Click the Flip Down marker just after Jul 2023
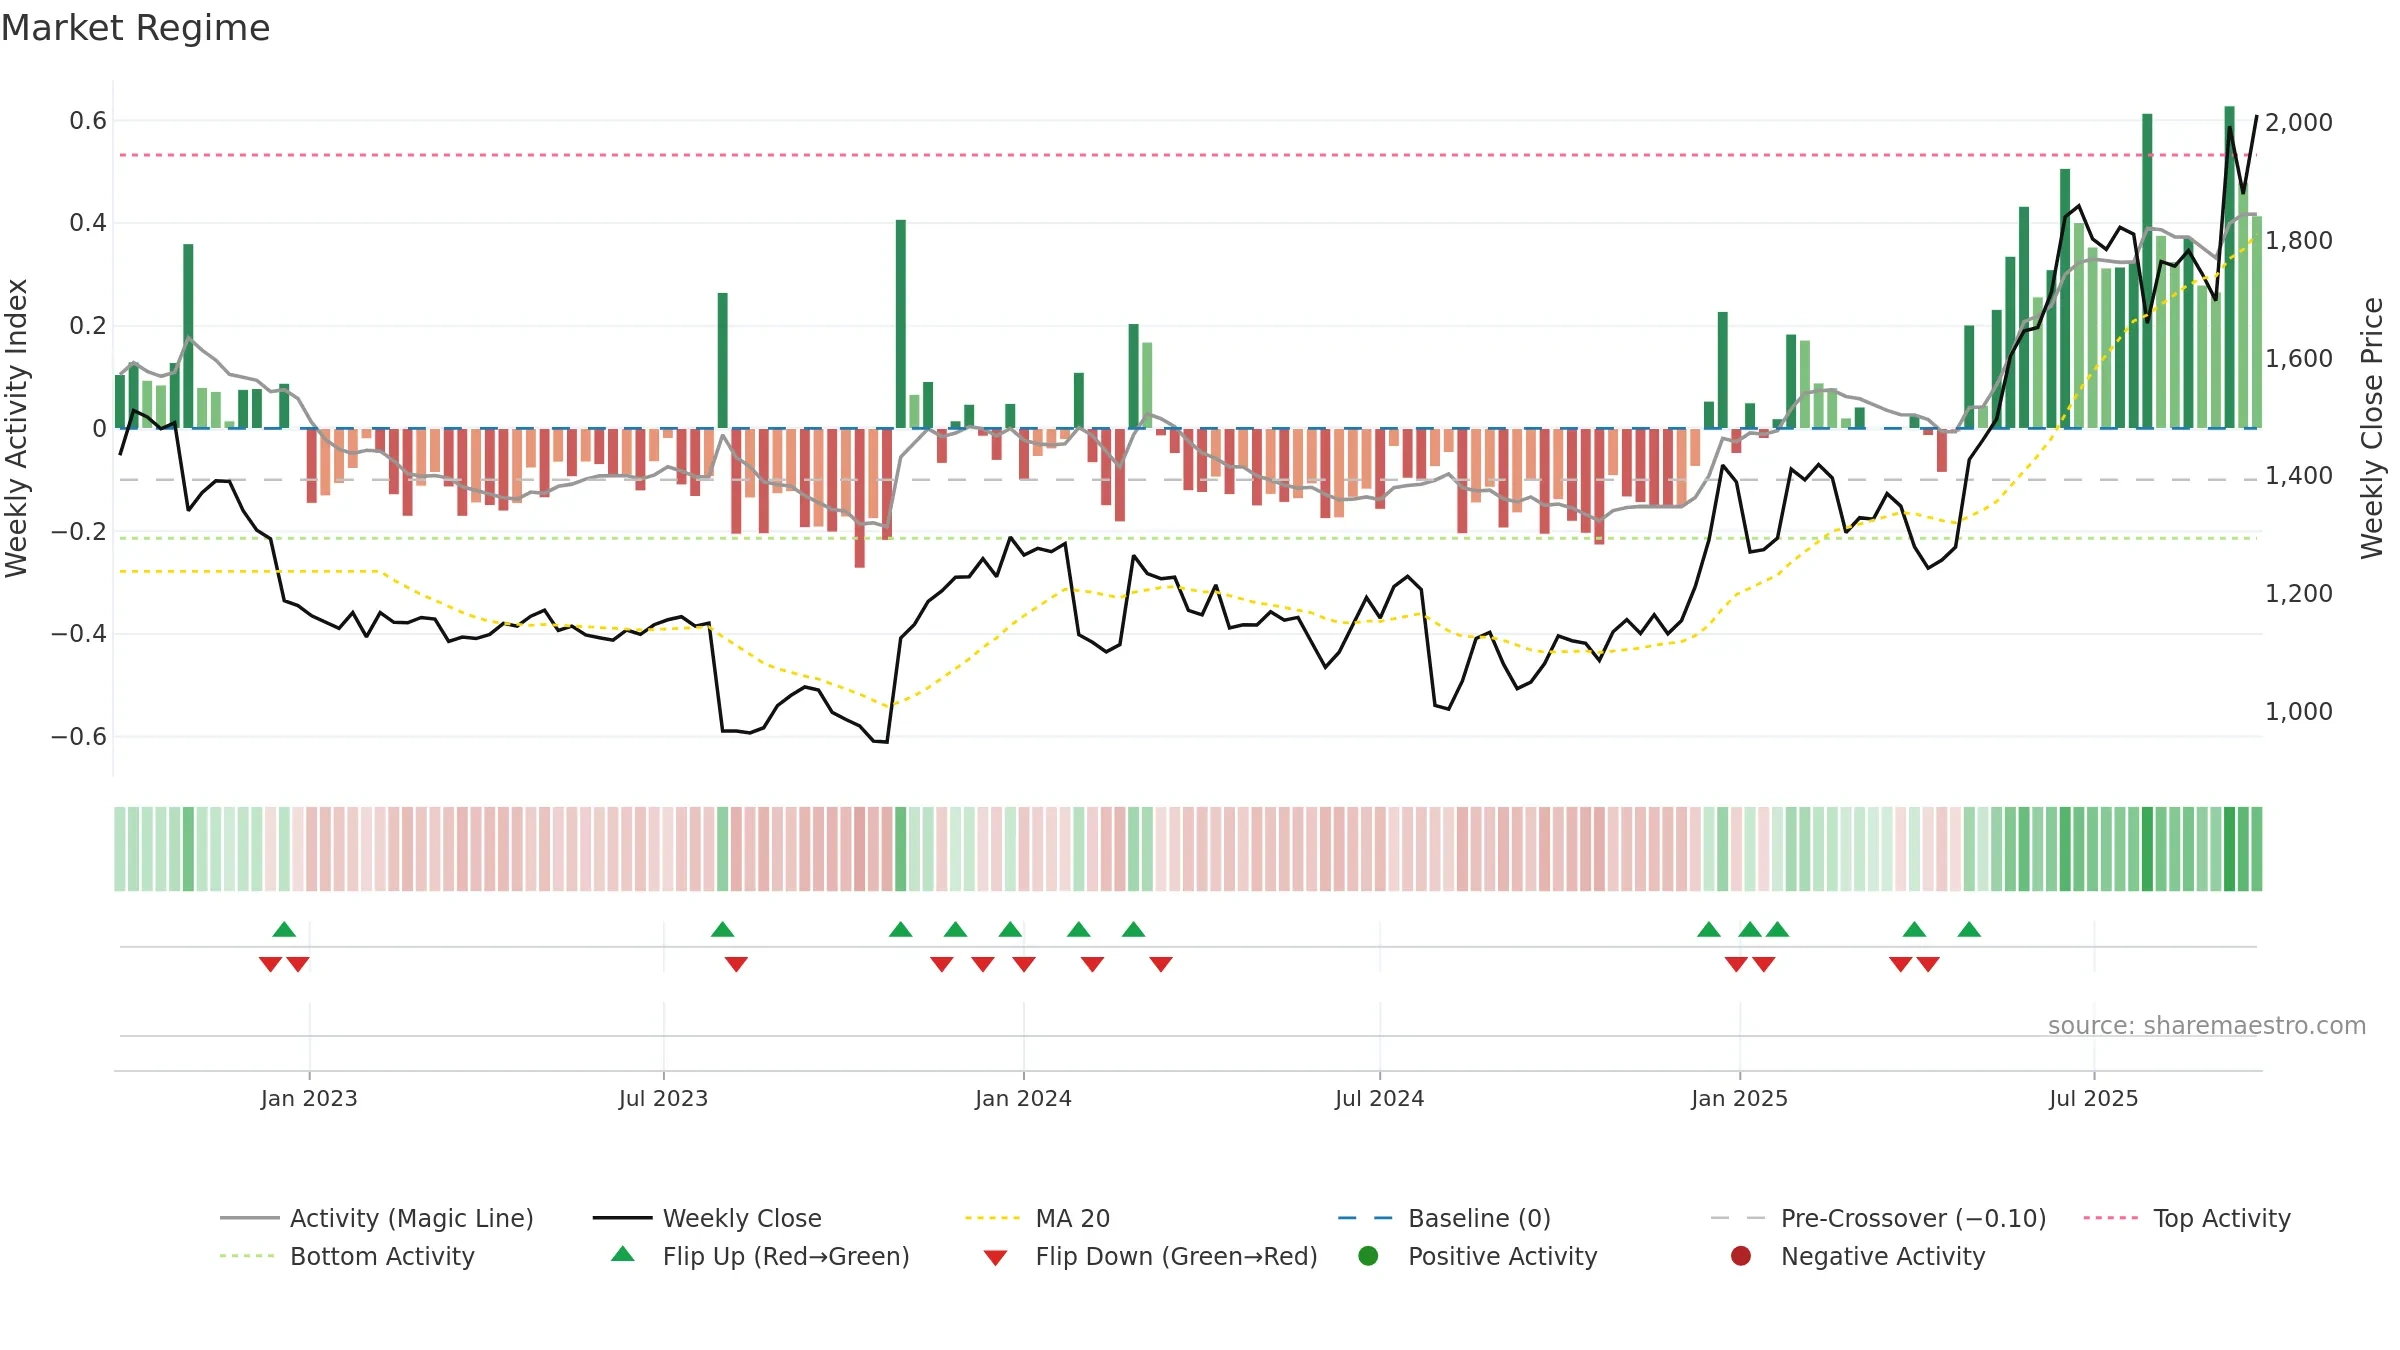The width and height of the screenshot is (2400, 1350). [x=736, y=964]
